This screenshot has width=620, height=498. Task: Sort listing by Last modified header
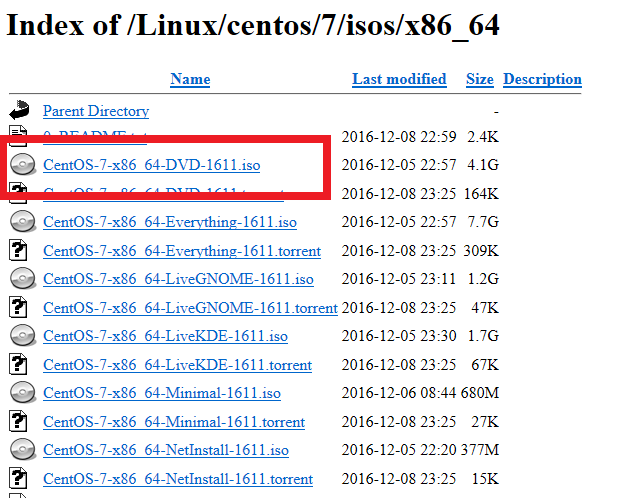click(399, 79)
